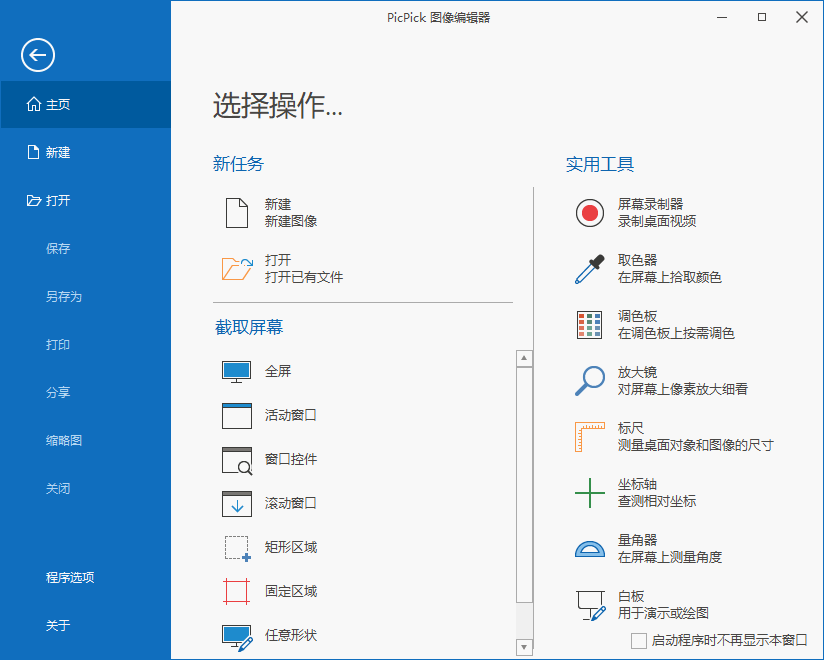The image size is (824, 660).
Task: Select 打印 in the sidebar menu
Action: click(x=58, y=345)
